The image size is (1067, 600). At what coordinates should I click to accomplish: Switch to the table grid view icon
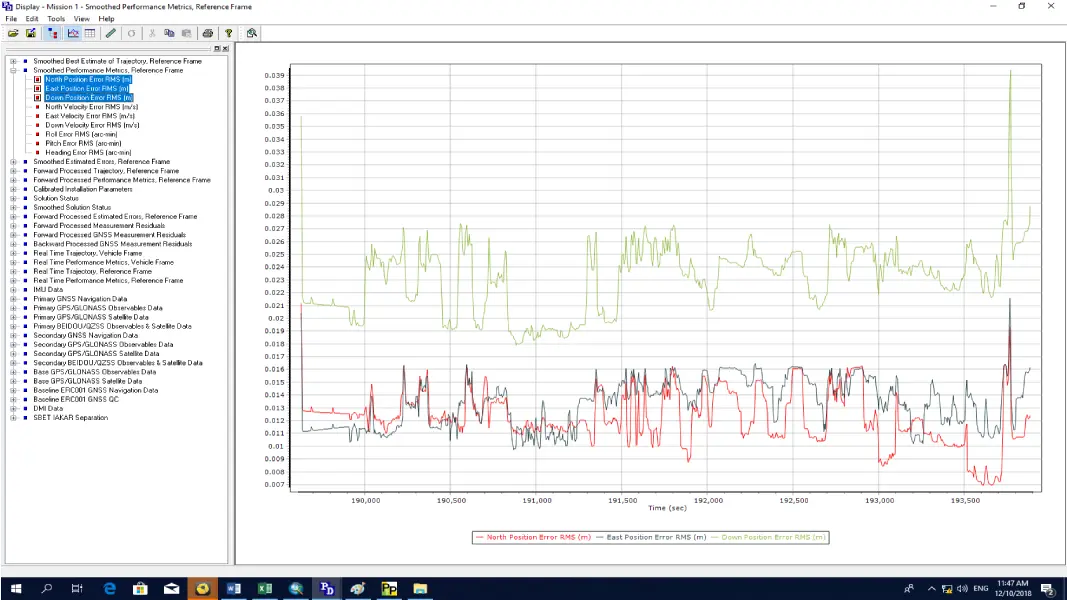pyautogui.click(x=89, y=33)
